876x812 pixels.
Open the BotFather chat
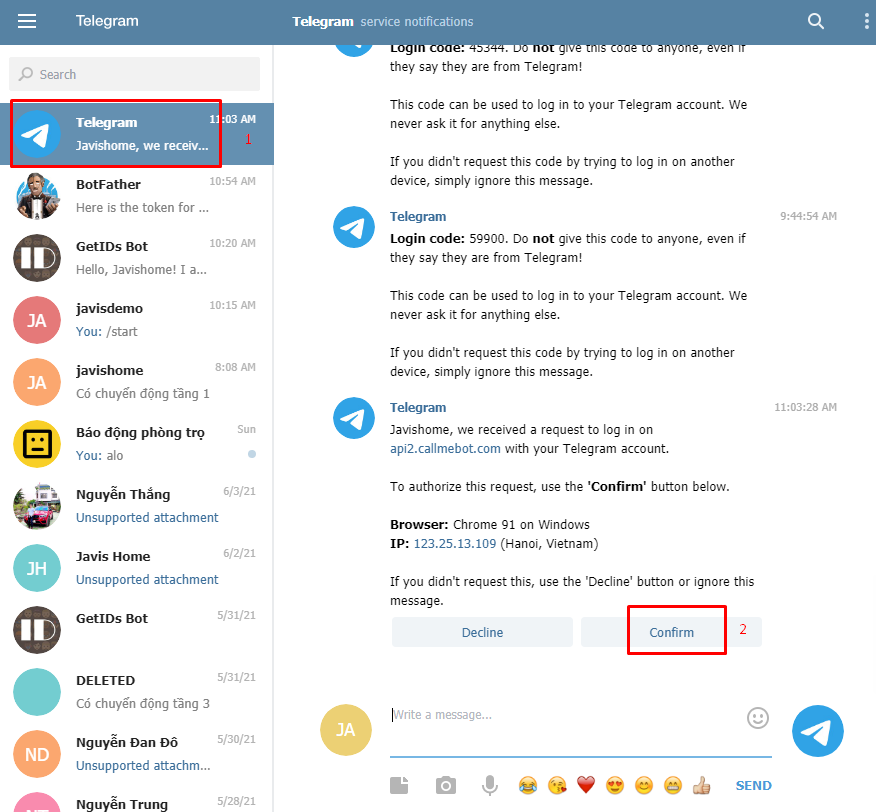pos(137,196)
